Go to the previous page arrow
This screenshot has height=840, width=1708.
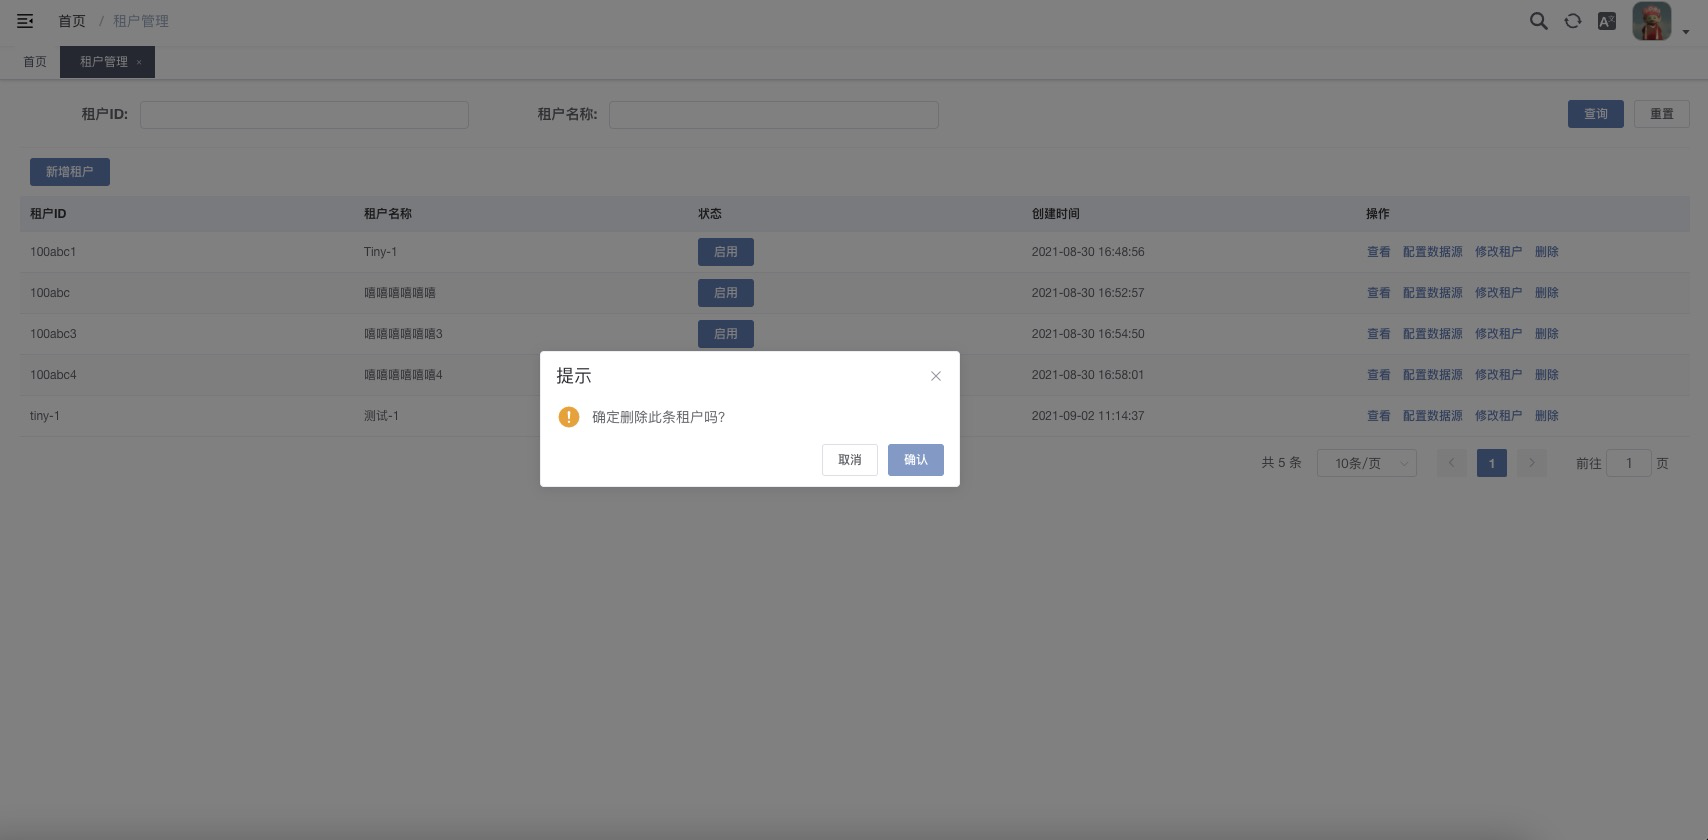(1451, 463)
